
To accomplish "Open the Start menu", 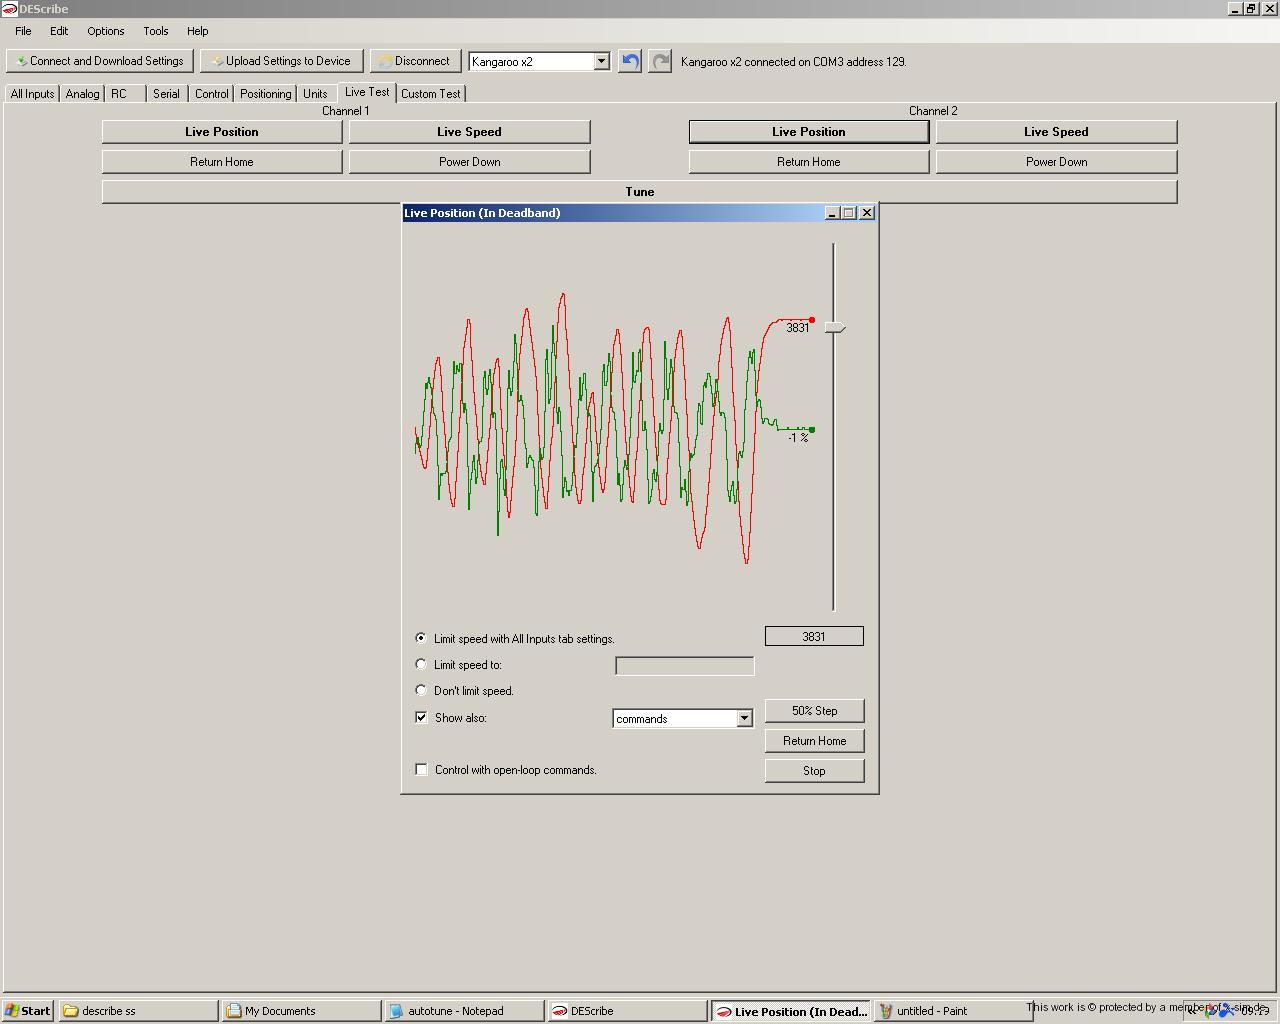I will pyautogui.click(x=27, y=1011).
